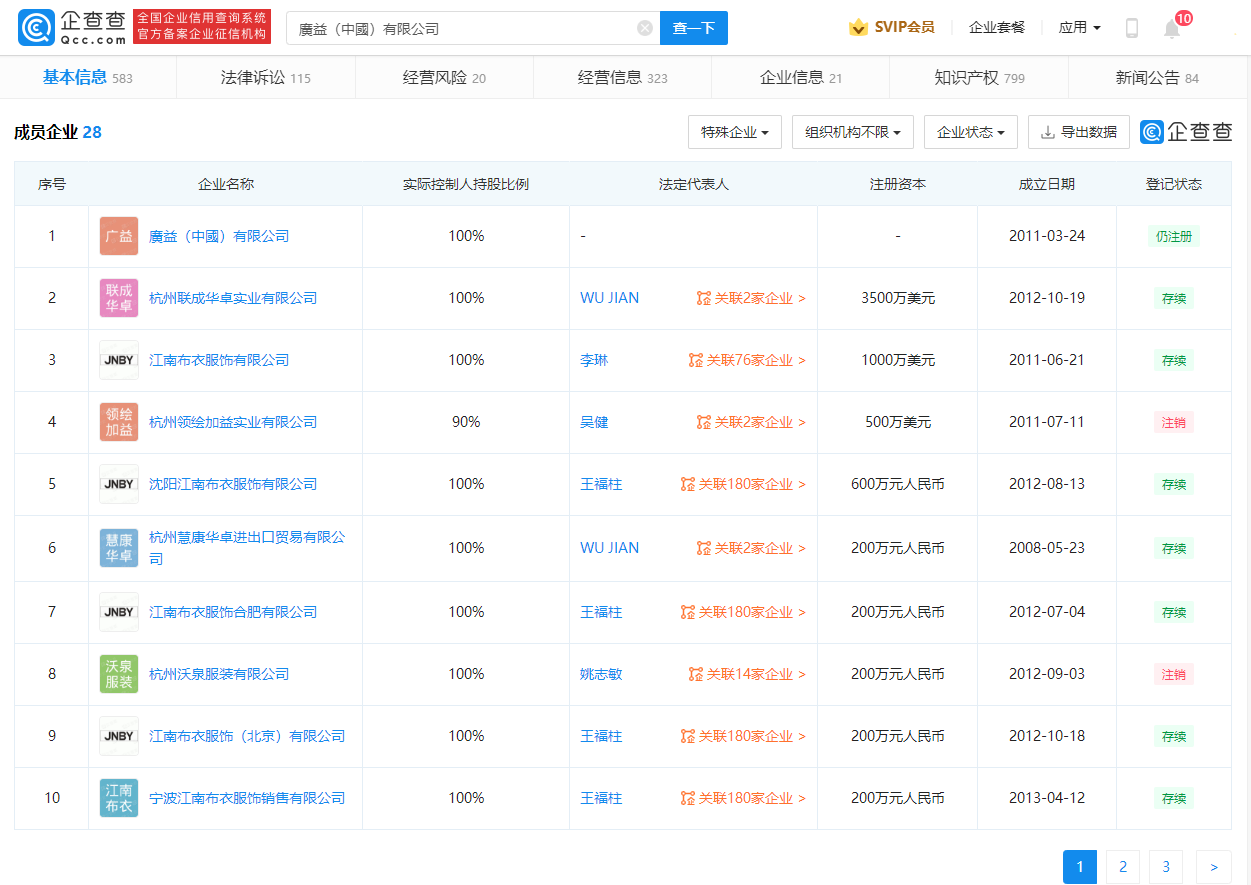Viewport: 1251px width, 885px height.
Task: Open legal representative 李琳 profile
Action: pos(594,360)
